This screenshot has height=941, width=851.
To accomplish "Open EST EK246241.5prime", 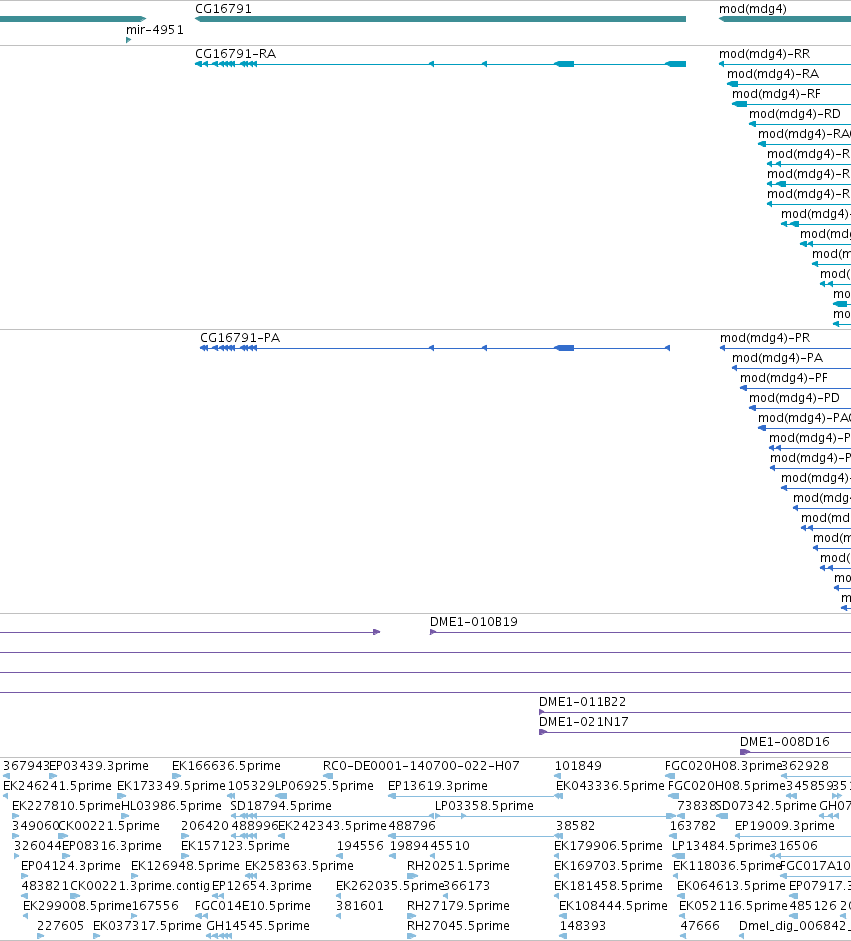I will [x=58, y=786].
